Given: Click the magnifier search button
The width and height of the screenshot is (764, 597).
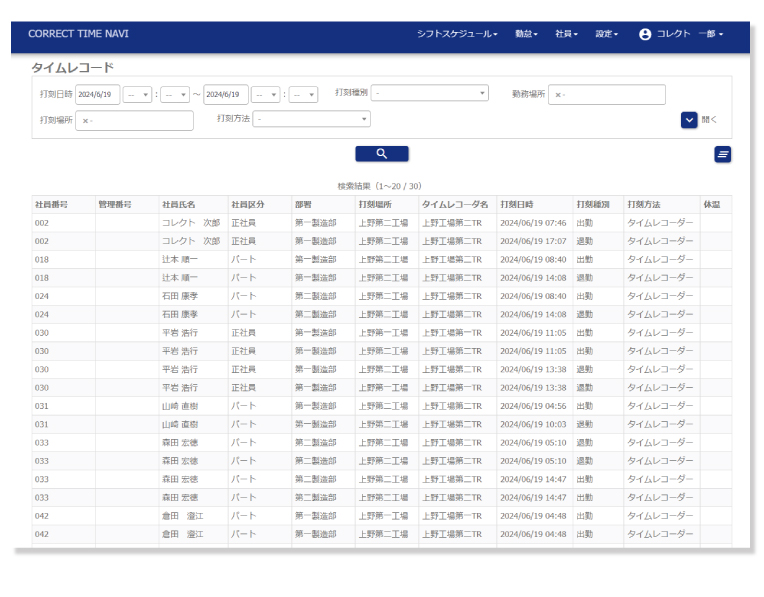Looking at the screenshot, I should (x=381, y=154).
